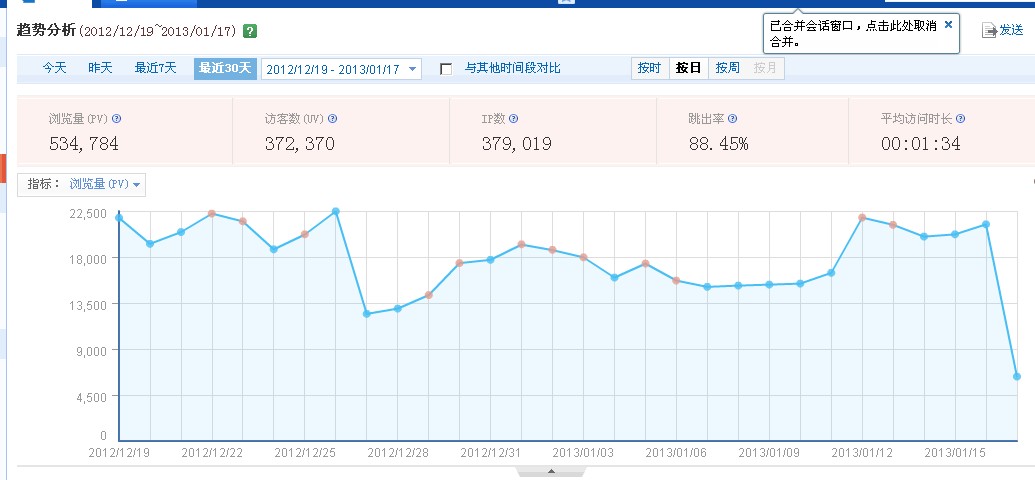Enable 与其他时间段对比 checkbox

coord(446,69)
